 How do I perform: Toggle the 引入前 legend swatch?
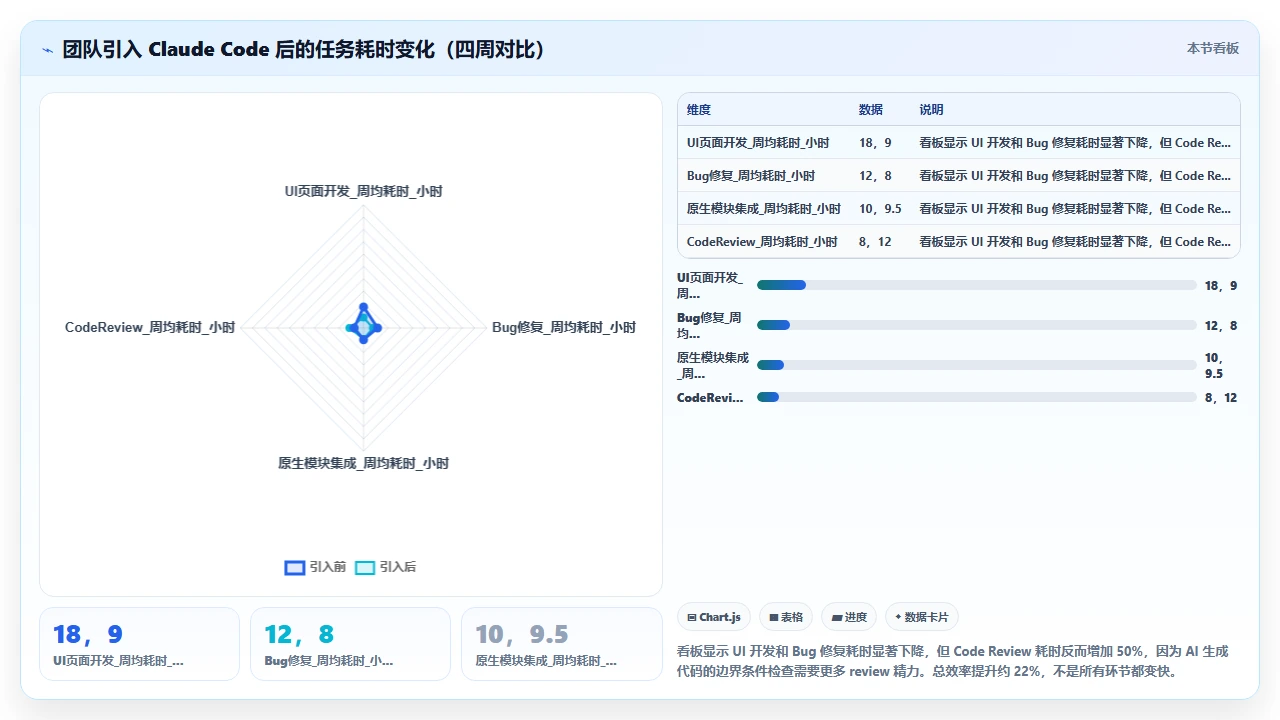pos(295,567)
